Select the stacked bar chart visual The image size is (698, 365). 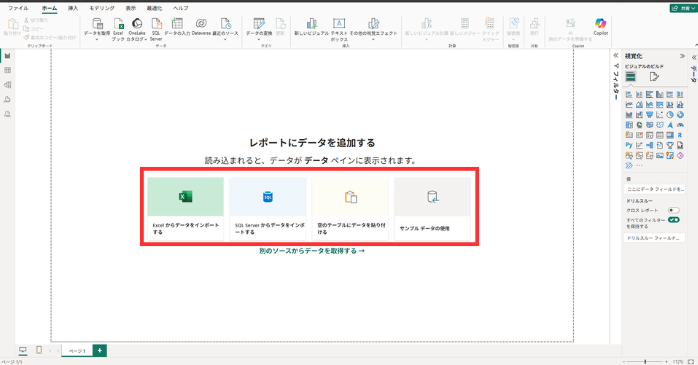tap(629, 94)
